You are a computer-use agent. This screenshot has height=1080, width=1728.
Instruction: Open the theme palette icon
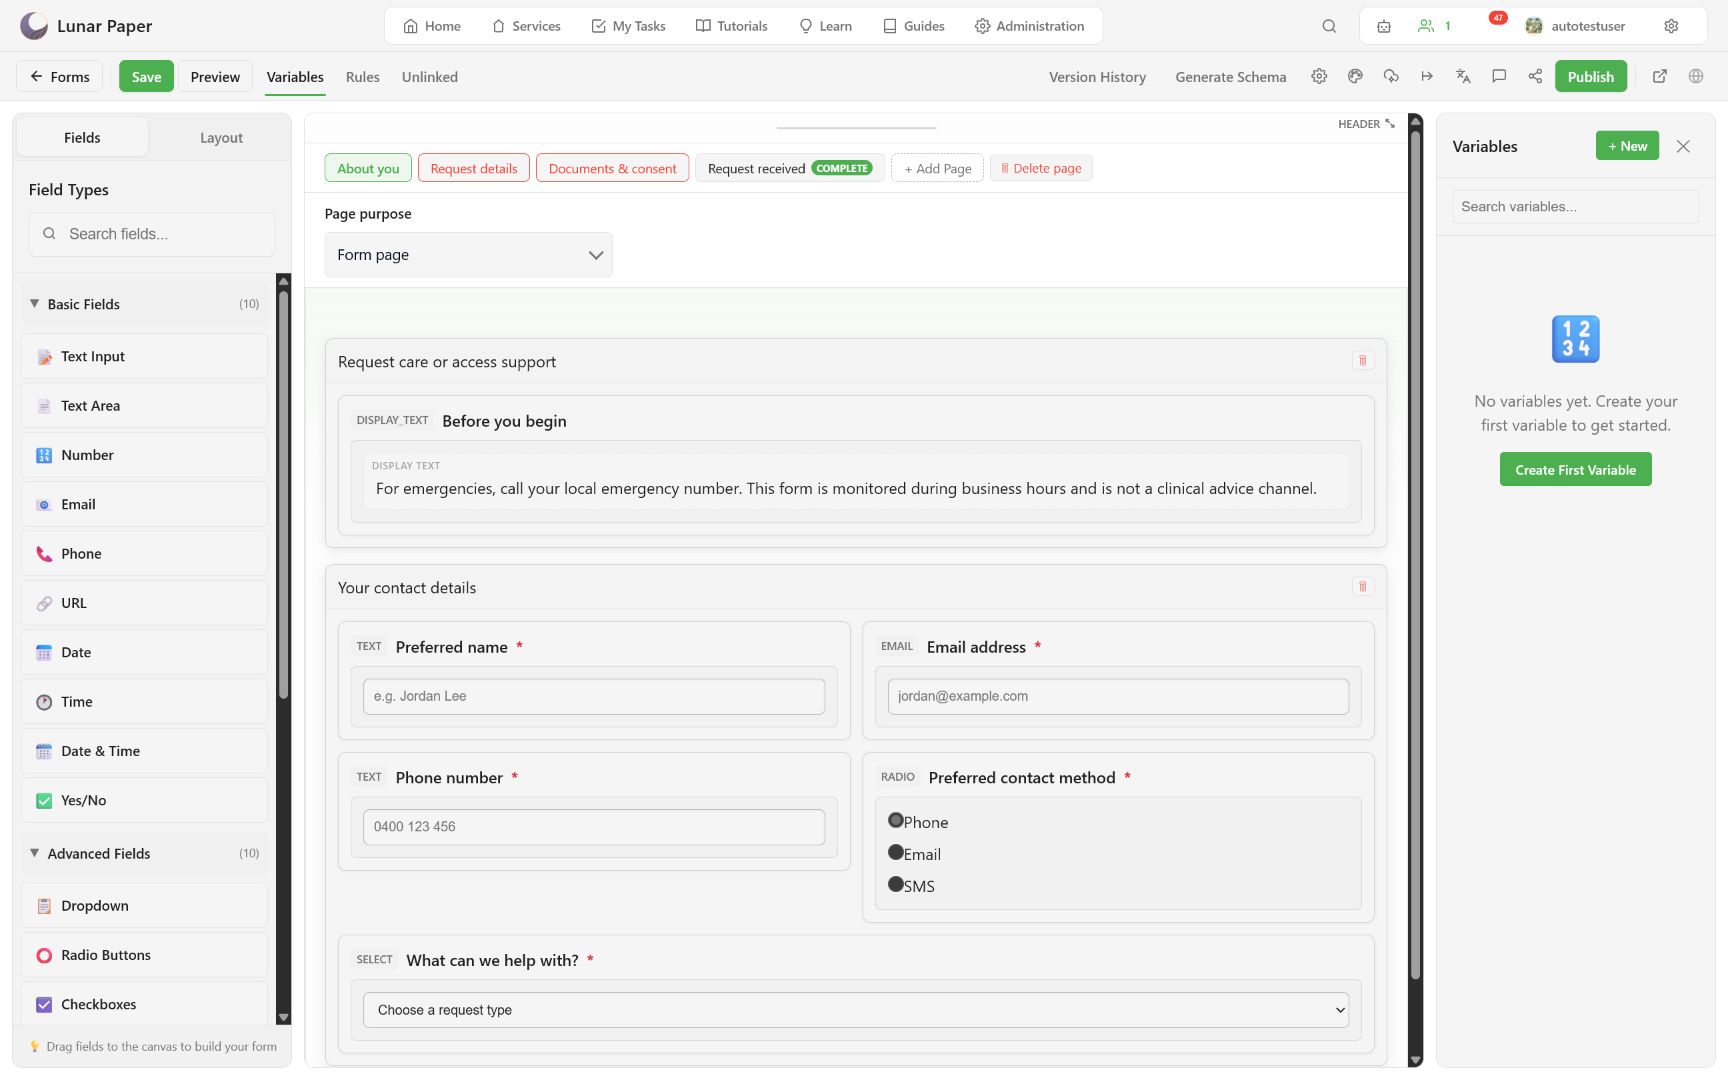[1355, 76]
